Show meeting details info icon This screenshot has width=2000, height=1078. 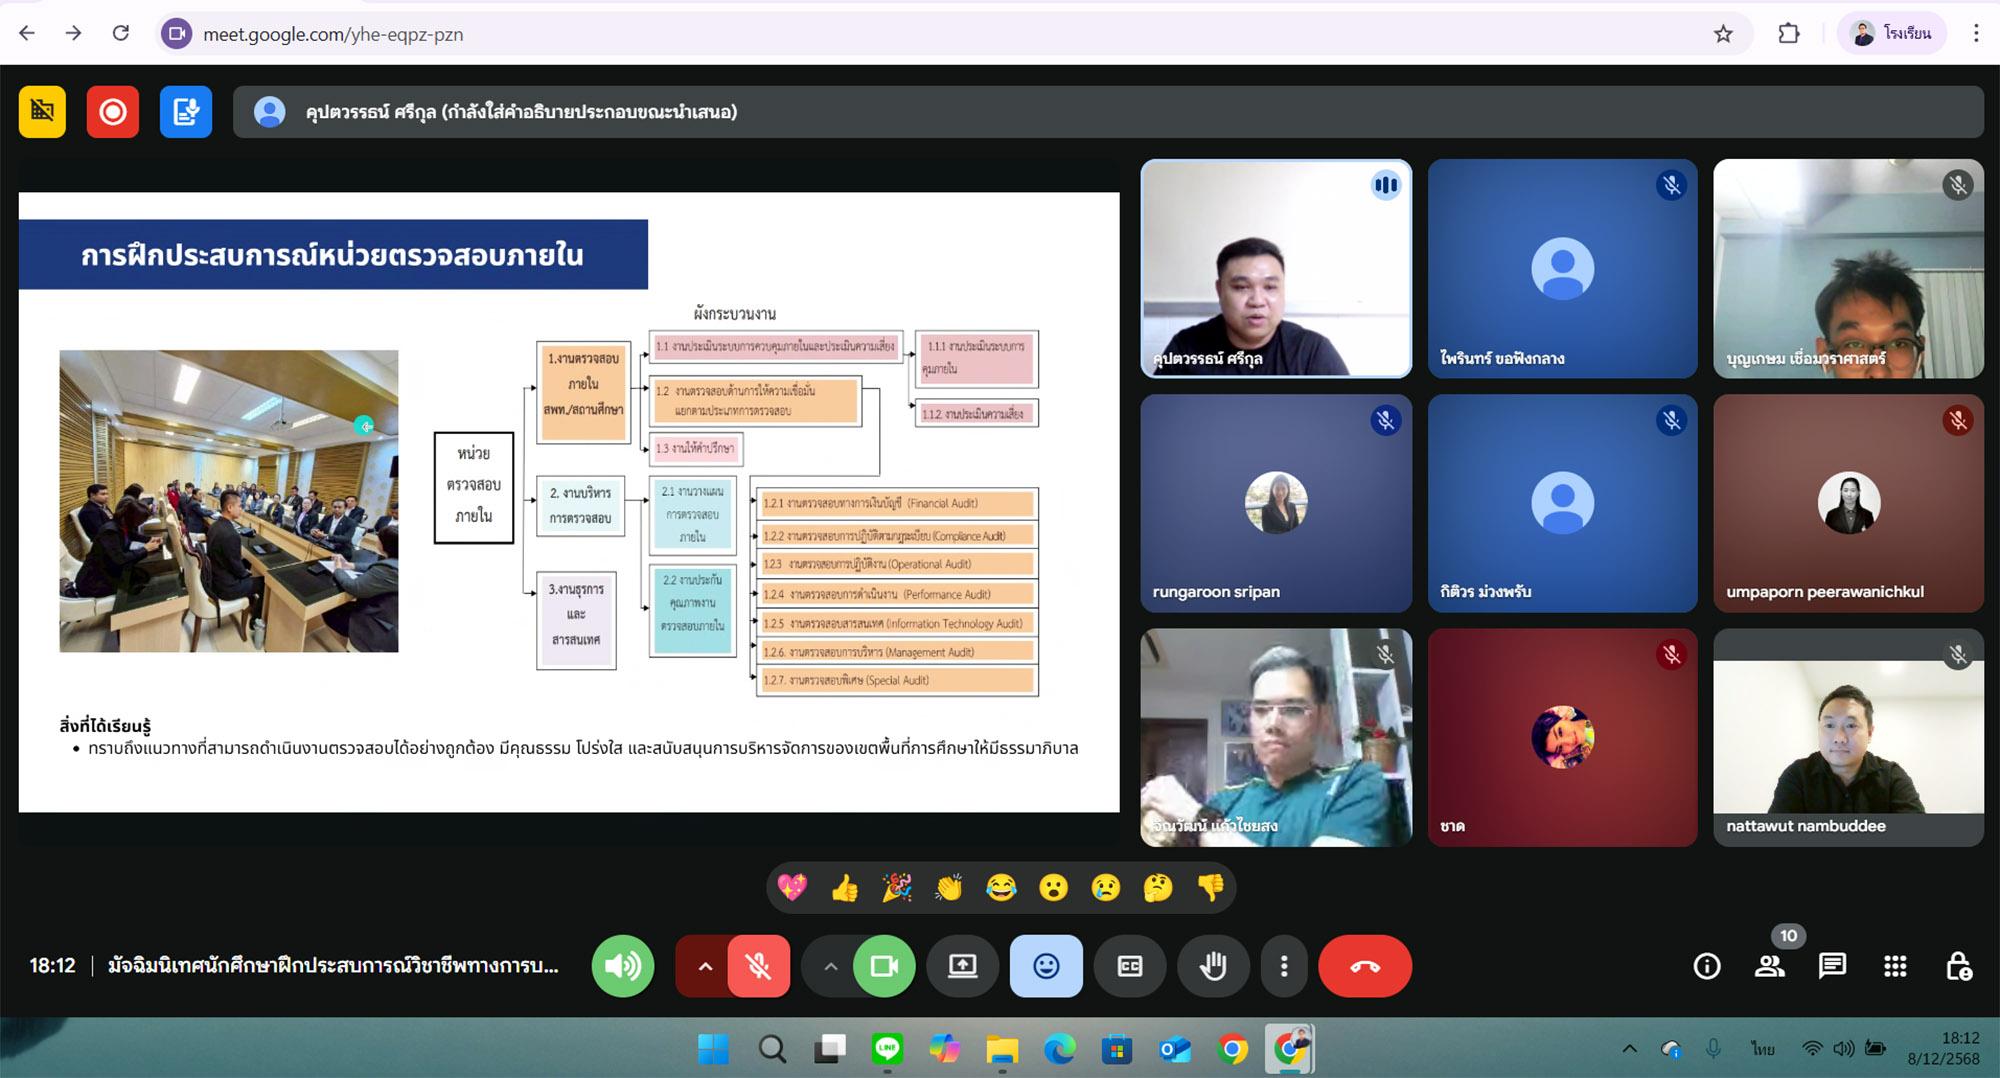click(x=1706, y=966)
